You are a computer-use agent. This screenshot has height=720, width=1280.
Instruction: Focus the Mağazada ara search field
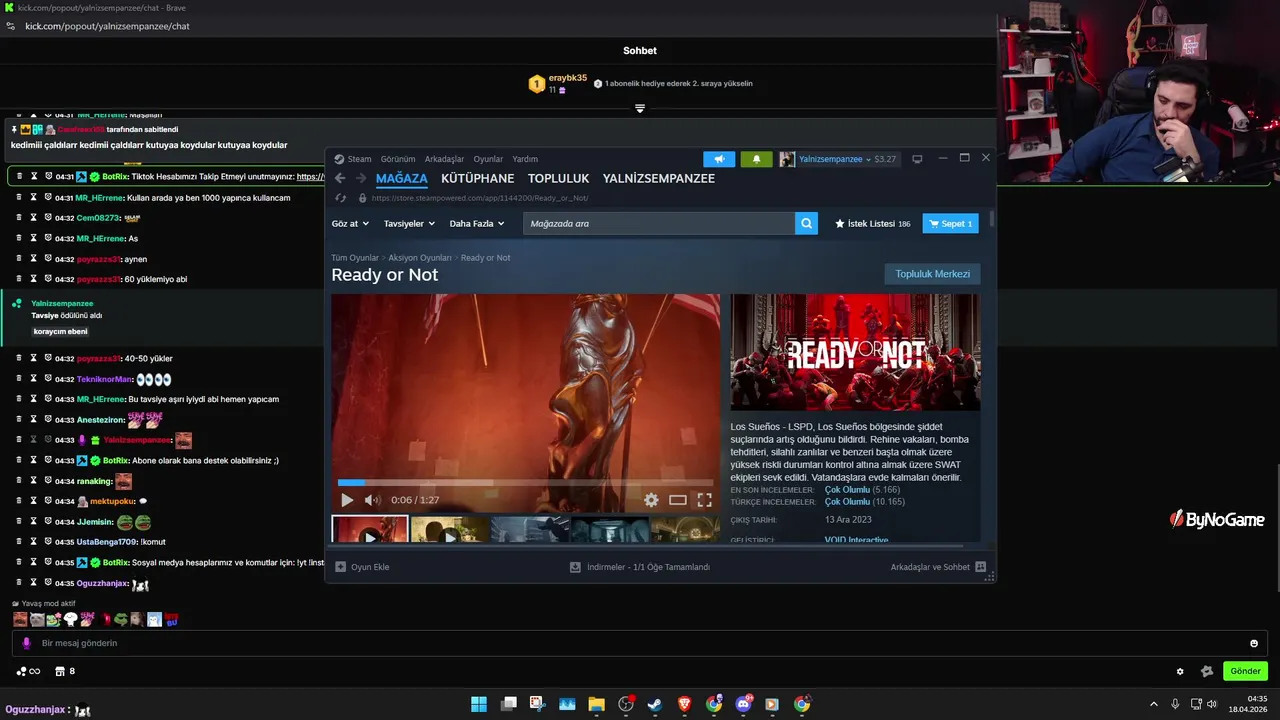tap(659, 224)
